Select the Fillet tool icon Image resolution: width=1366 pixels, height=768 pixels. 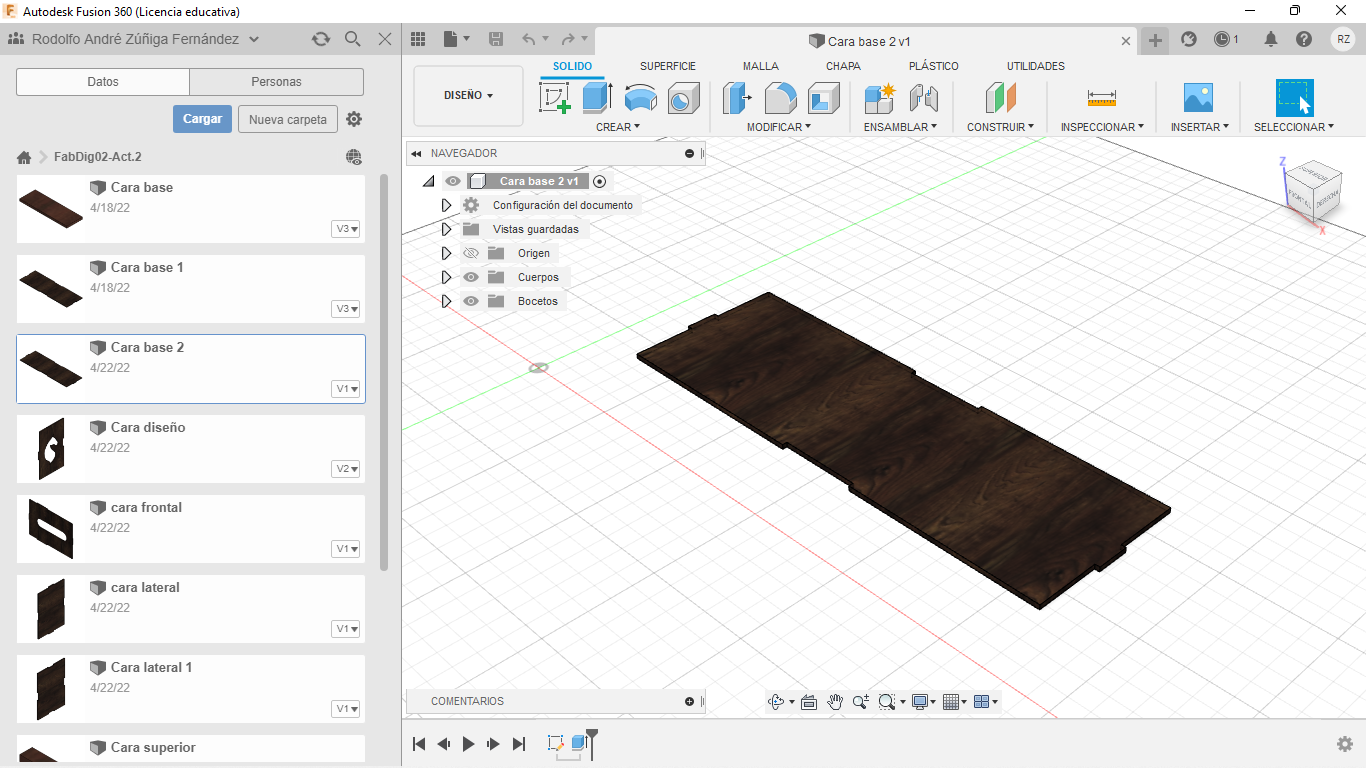pyautogui.click(x=780, y=98)
